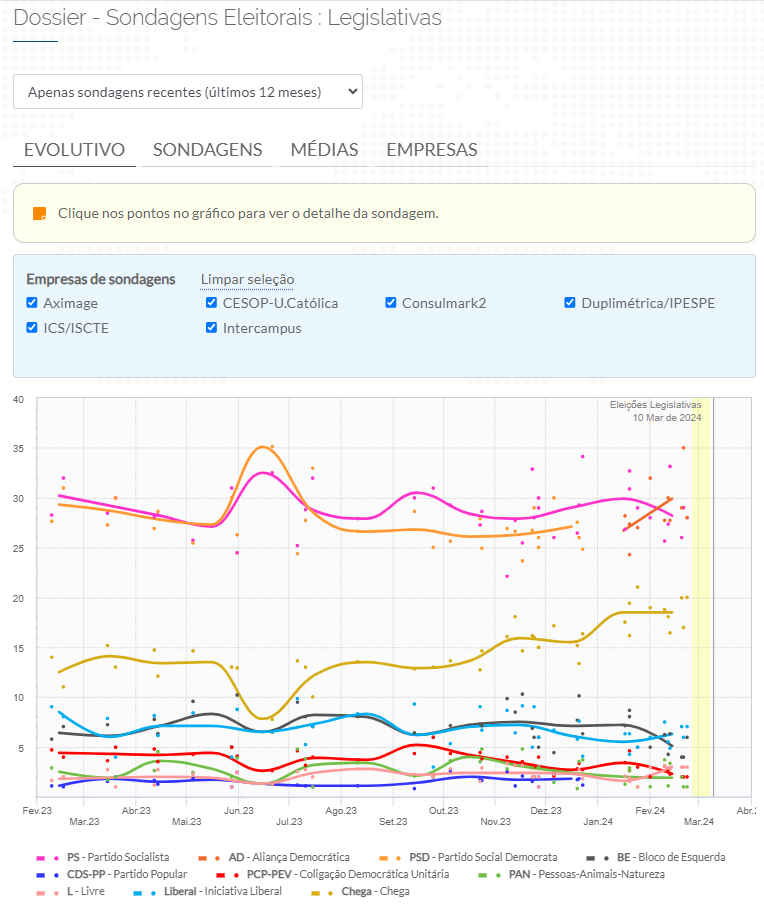Image resolution: width=764 pixels, height=912 pixels.
Task: Toggle BE Bloco de Esquerda legend entry
Action: (599, 858)
